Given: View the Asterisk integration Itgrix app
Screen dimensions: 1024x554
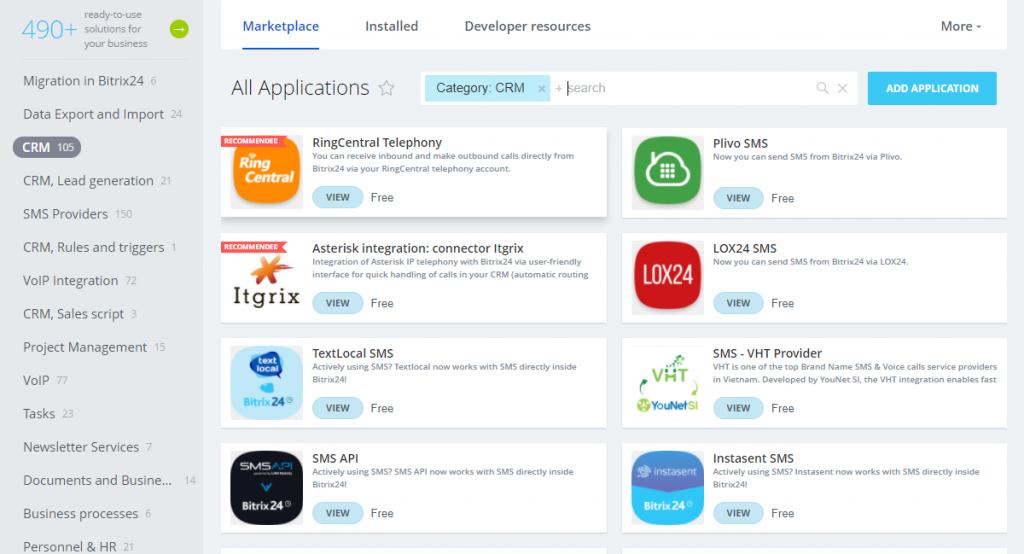Looking at the screenshot, I should click(338, 303).
